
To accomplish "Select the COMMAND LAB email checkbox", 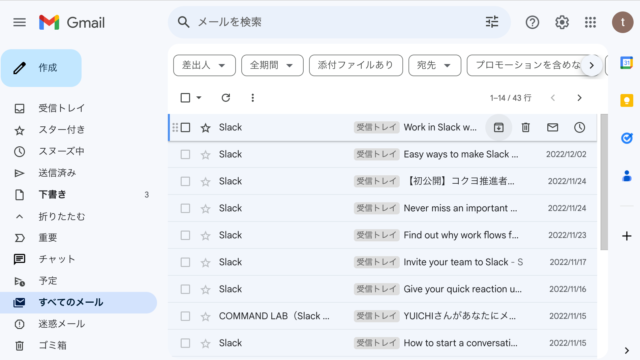I will (185, 316).
